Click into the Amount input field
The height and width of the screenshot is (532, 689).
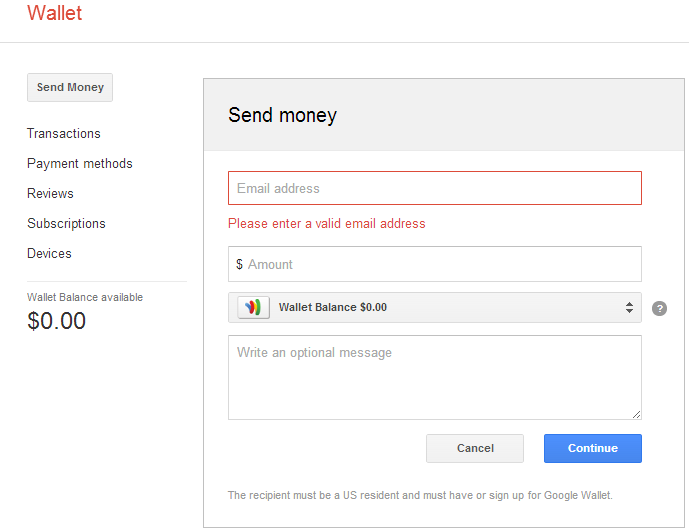(440, 265)
